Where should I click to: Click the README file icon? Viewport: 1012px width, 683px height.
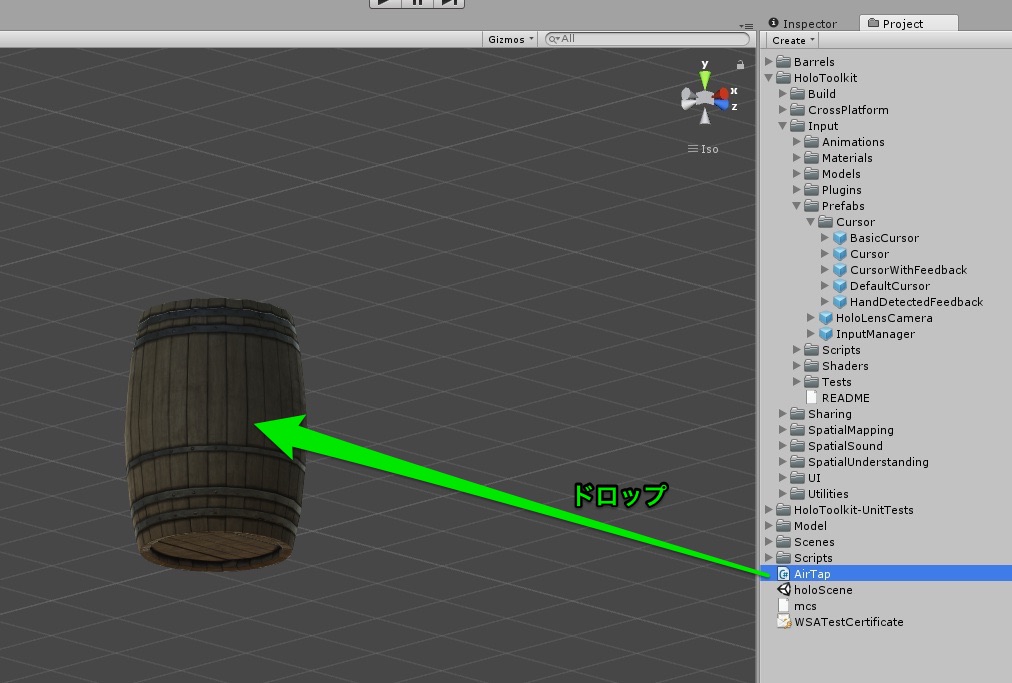click(811, 398)
